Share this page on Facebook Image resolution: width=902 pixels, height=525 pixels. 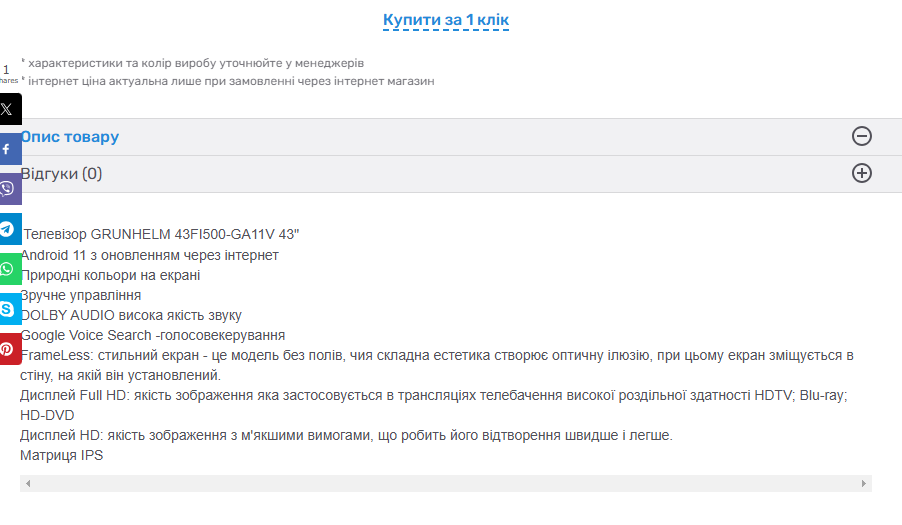pos(8,149)
